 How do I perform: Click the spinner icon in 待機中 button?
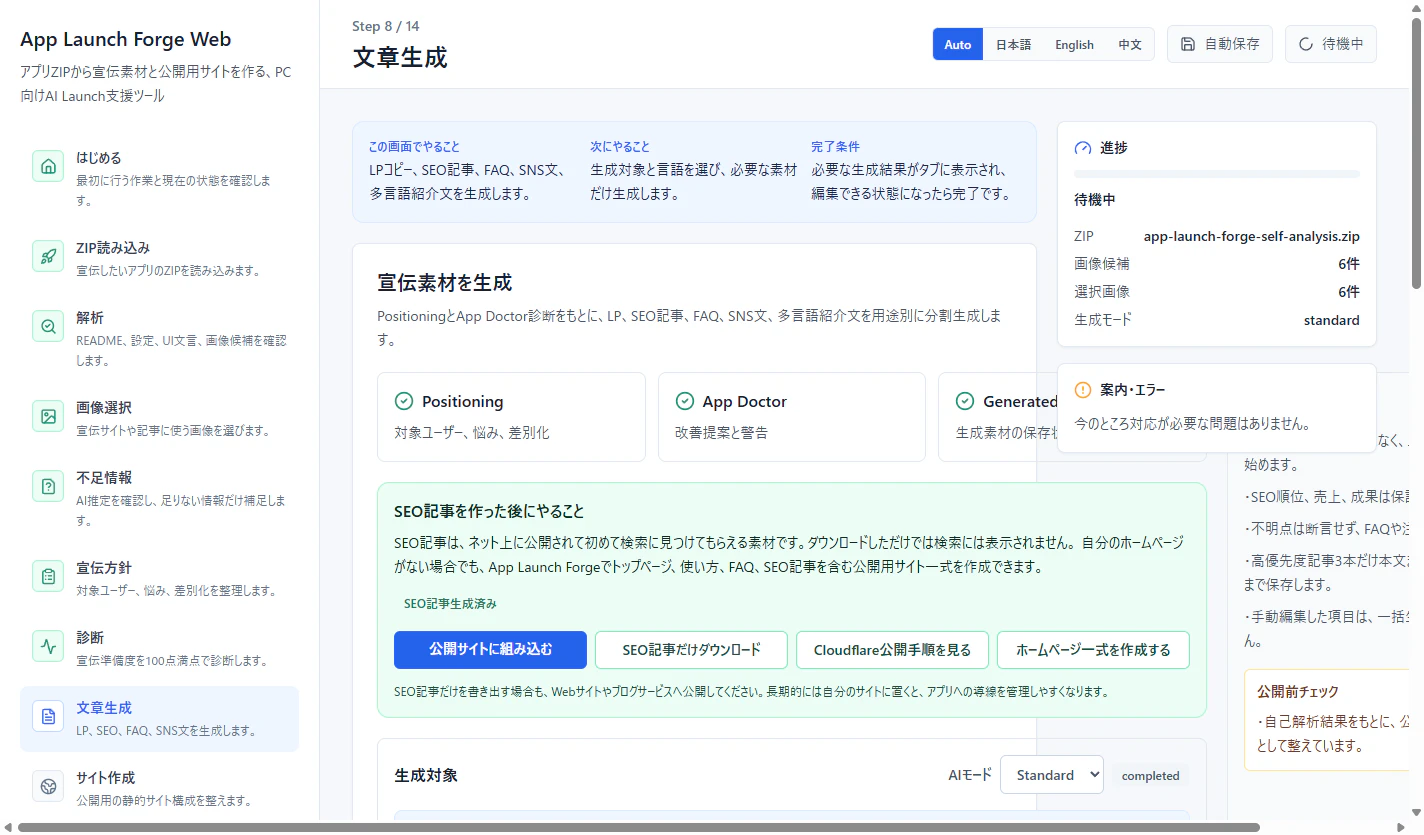coord(1306,44)
